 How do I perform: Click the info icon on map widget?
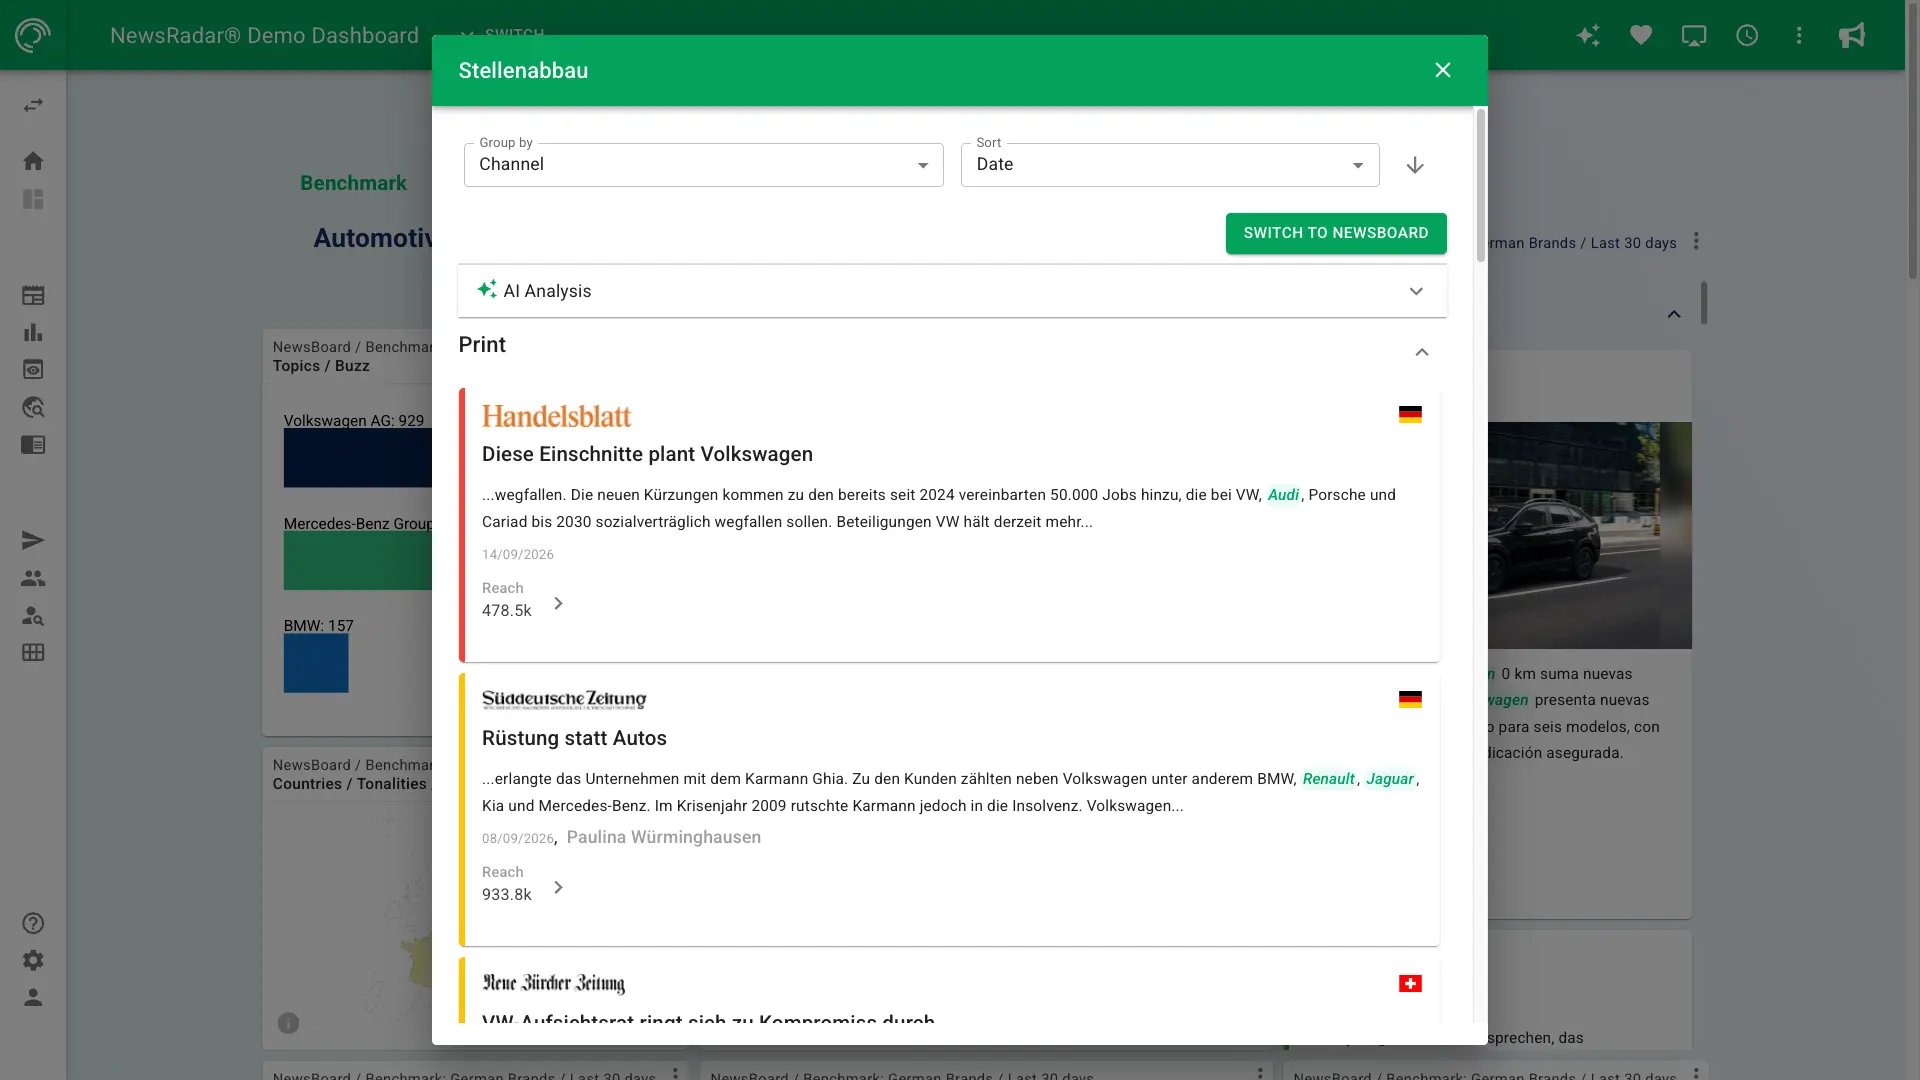288,1023
